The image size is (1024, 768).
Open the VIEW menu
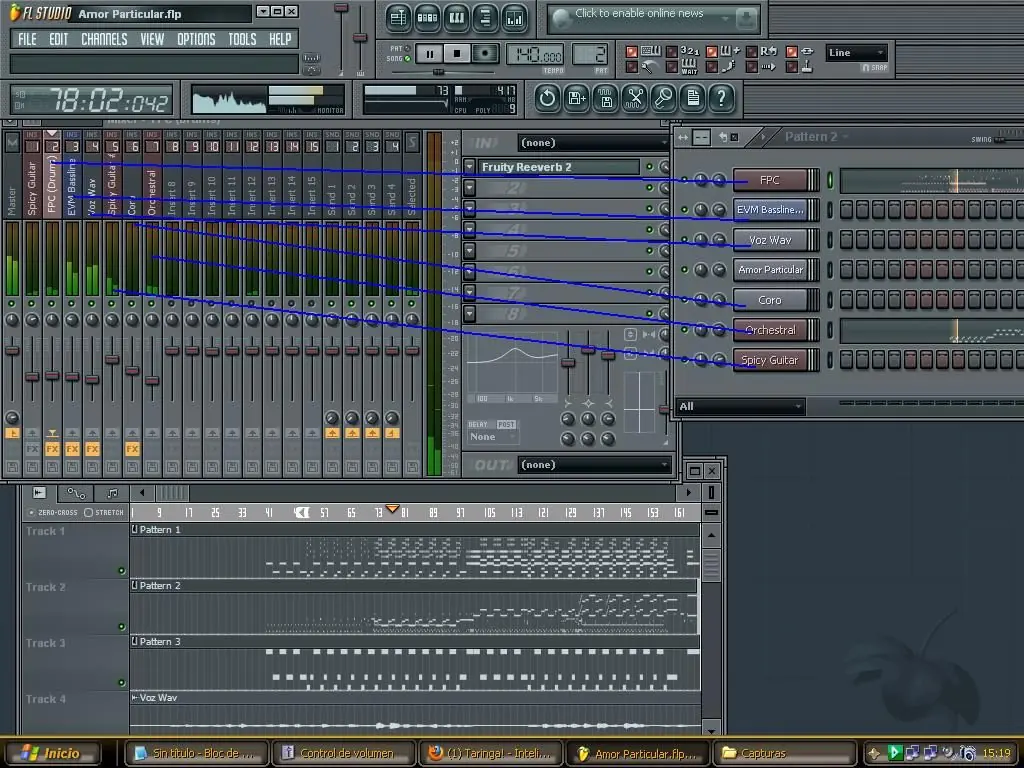click(152, 39)
